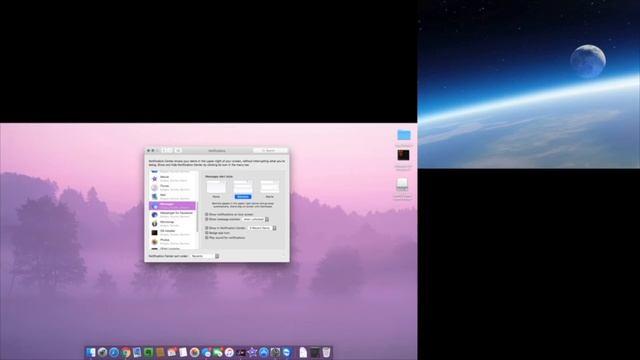Open iTunes from the Dock
Screen dimensions: 640x360
pos(229,352)
